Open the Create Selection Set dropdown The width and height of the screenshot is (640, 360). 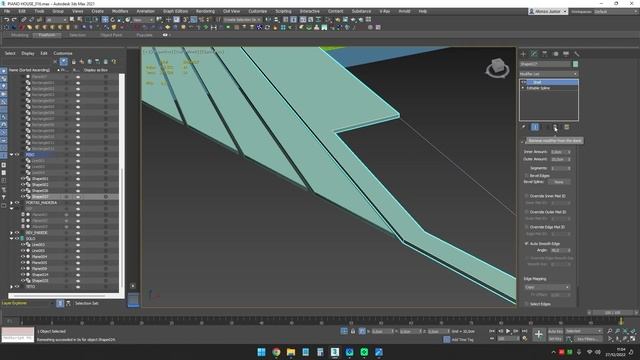coord(242,20)
